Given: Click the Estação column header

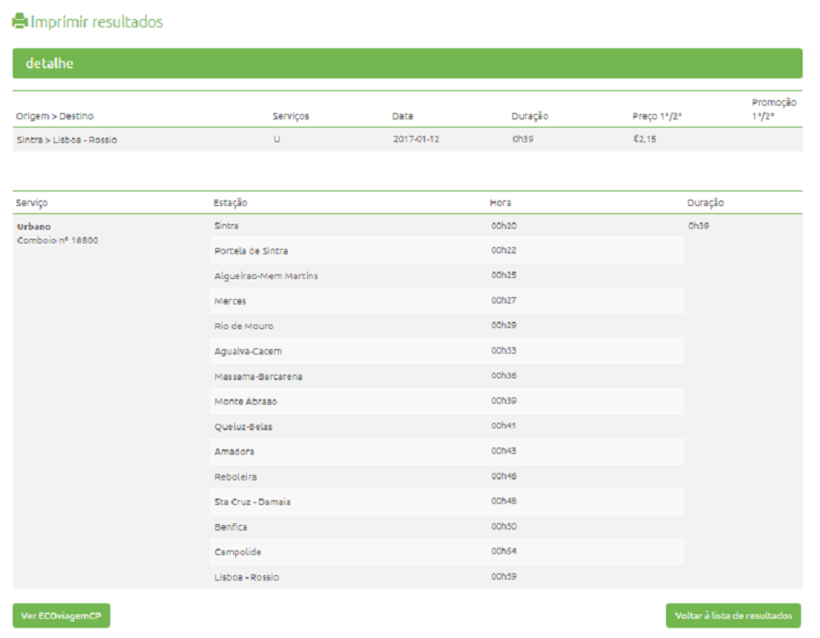Looking at the screenshot, I should tap(231, 203).
